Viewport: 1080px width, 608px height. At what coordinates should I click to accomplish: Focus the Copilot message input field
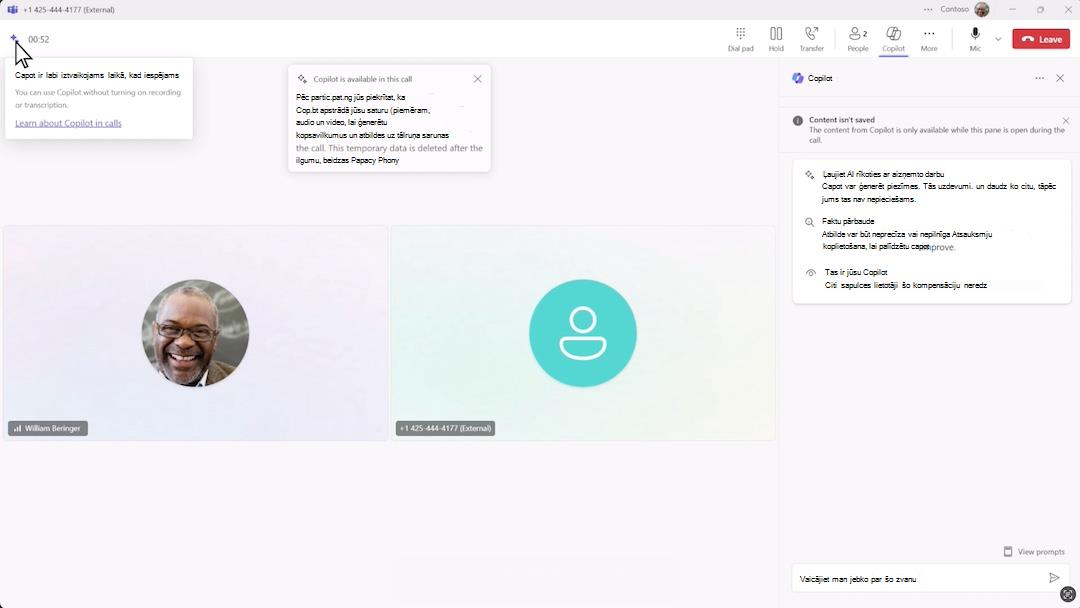pyautogui.click(x=920, y=579)
